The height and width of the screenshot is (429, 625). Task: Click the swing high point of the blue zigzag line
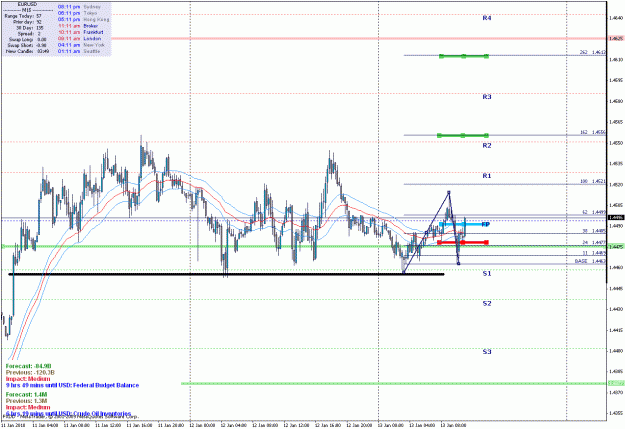tap(449, 193)
